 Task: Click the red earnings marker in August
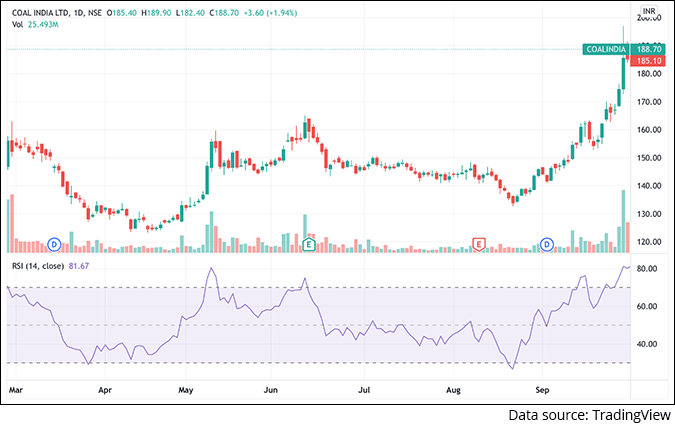point(479,245)
